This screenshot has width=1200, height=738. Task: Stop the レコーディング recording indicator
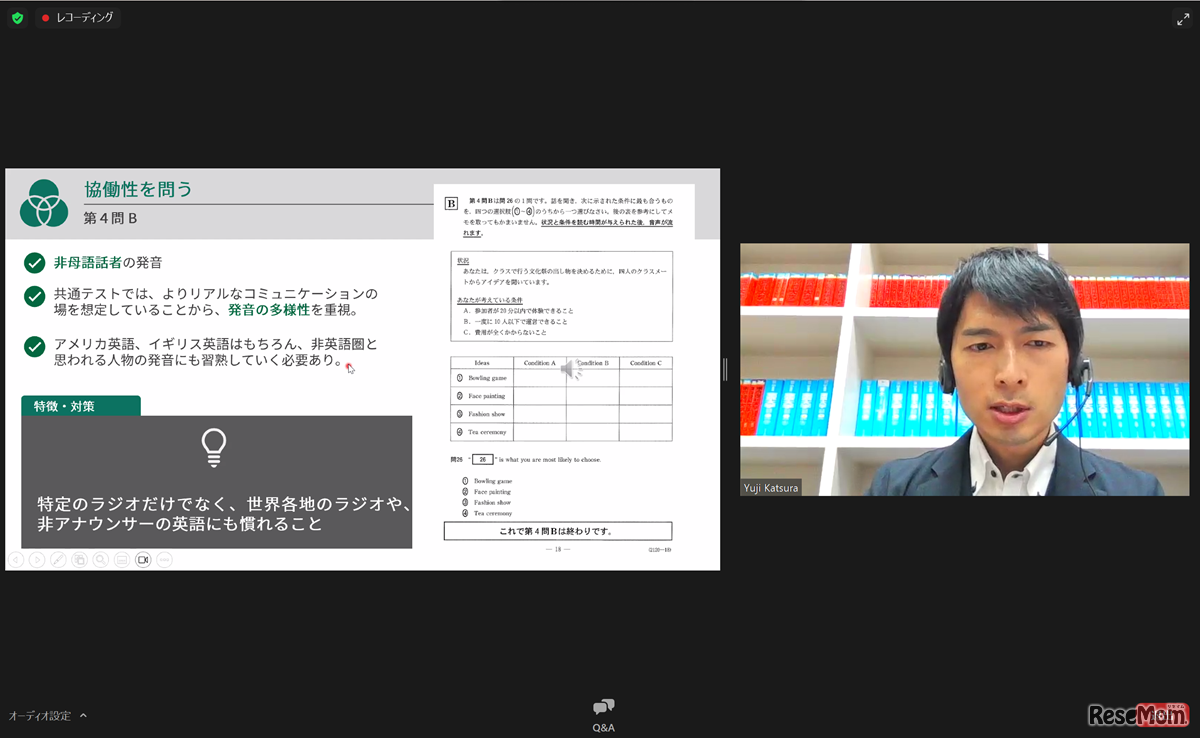[x=77, y=17]
